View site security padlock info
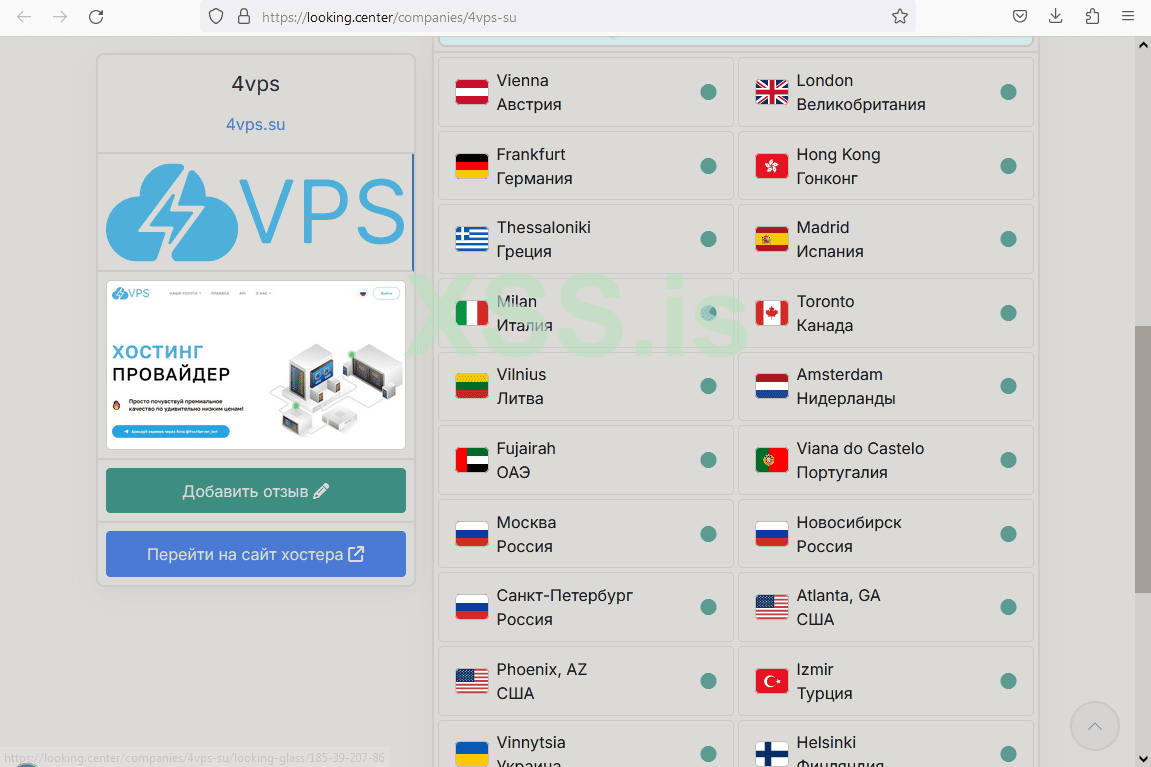 pyautogui.click(x=244, y=17)
